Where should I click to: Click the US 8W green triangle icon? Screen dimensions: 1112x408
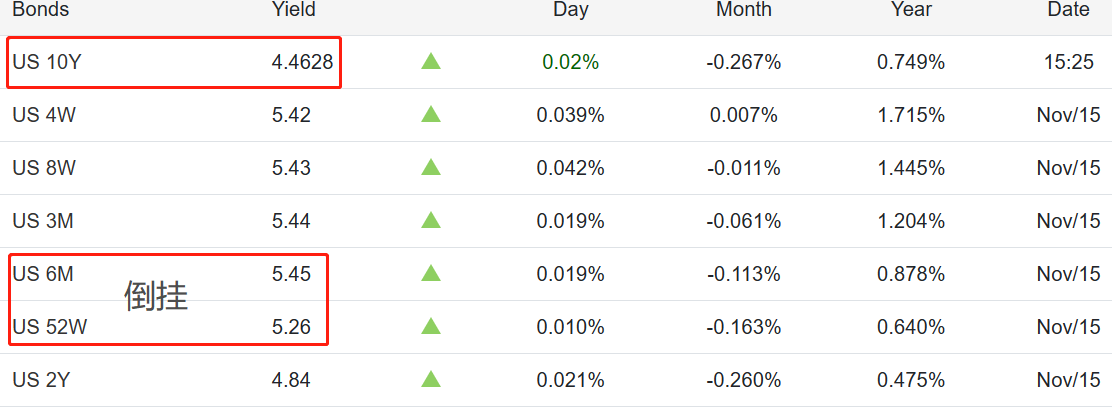(x=431, y=168)
